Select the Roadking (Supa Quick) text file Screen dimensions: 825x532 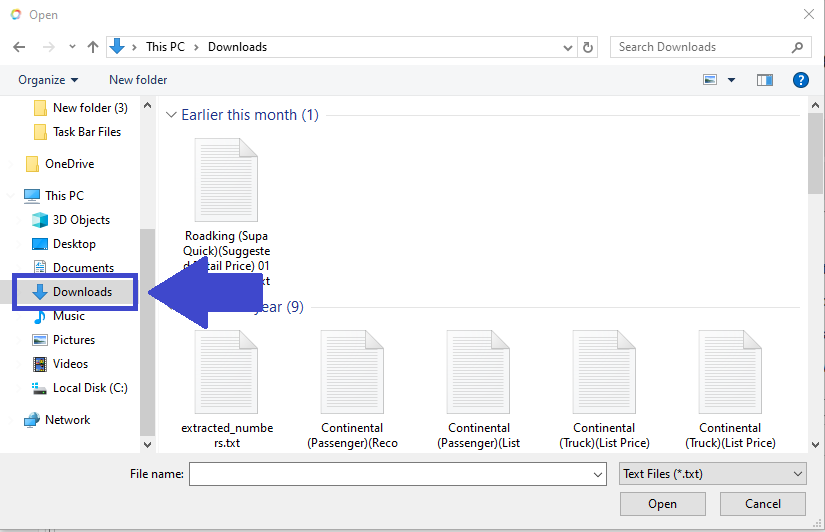point(226,212)
